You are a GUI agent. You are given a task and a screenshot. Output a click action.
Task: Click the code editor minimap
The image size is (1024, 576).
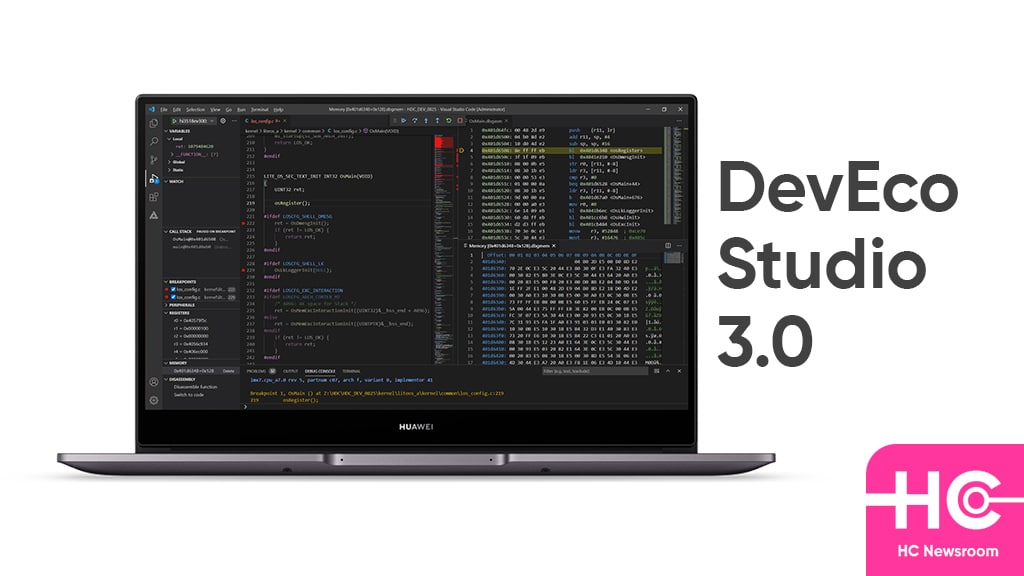coord(445,248)
